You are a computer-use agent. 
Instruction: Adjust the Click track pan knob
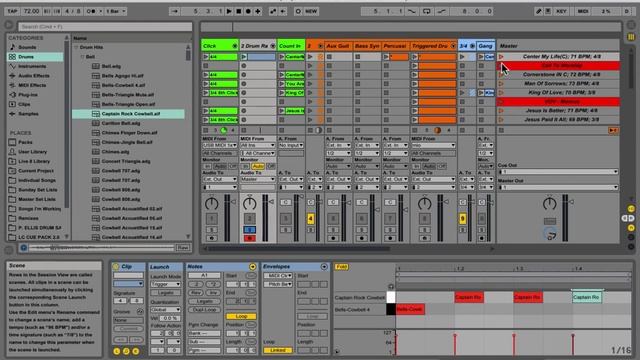[x=211, y=203]
